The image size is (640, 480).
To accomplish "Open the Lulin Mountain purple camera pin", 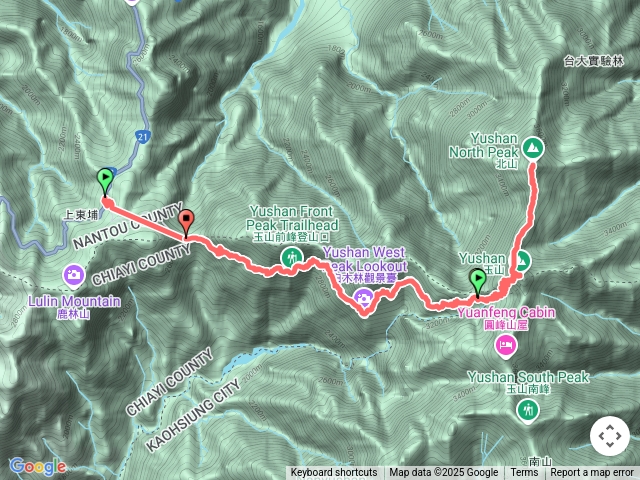I will pos(74,276).
